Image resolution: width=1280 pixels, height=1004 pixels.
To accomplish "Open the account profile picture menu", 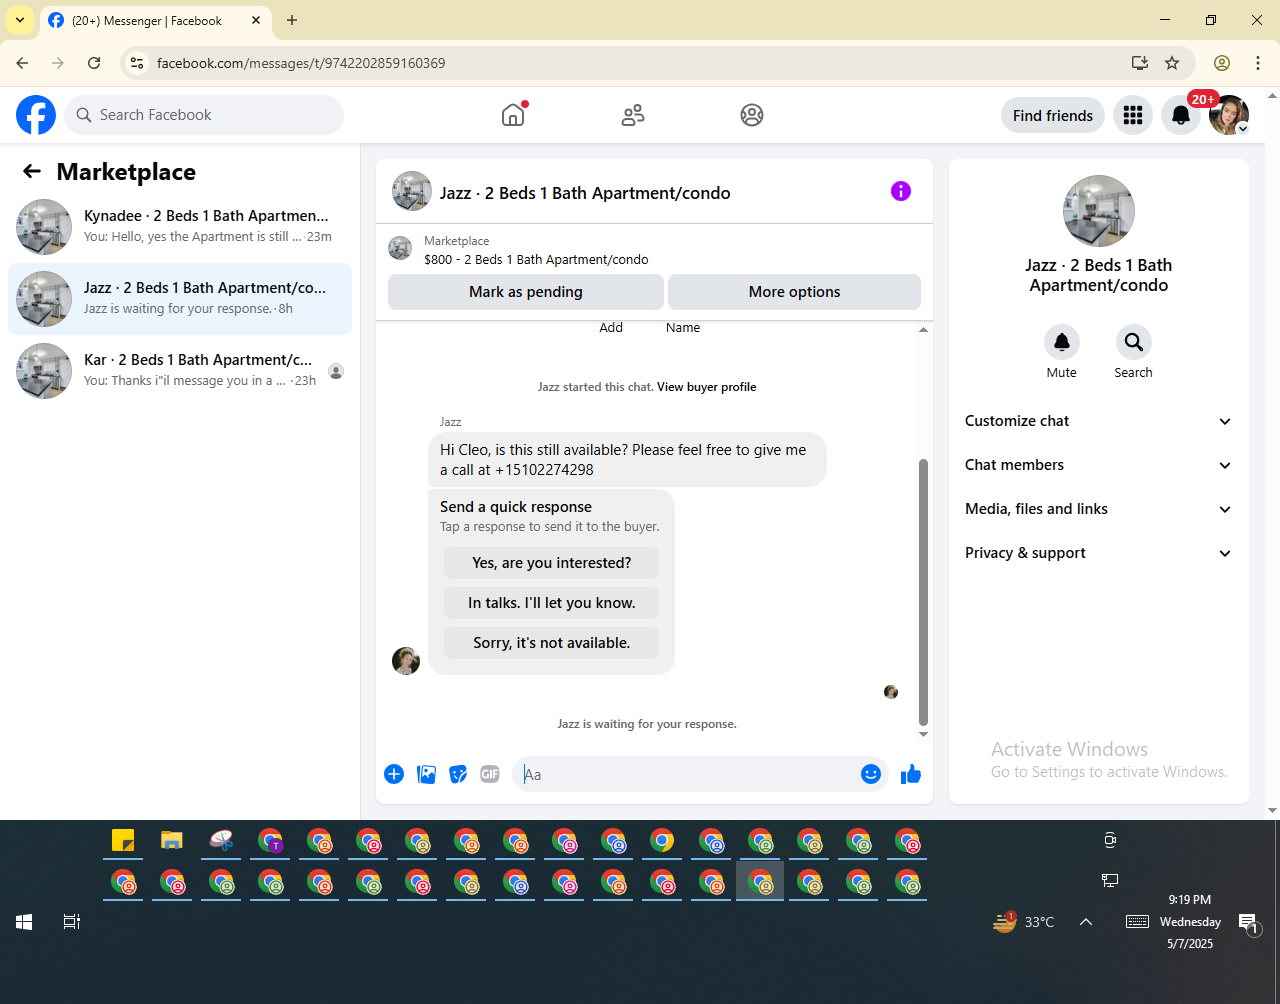I will [1229, 115].
